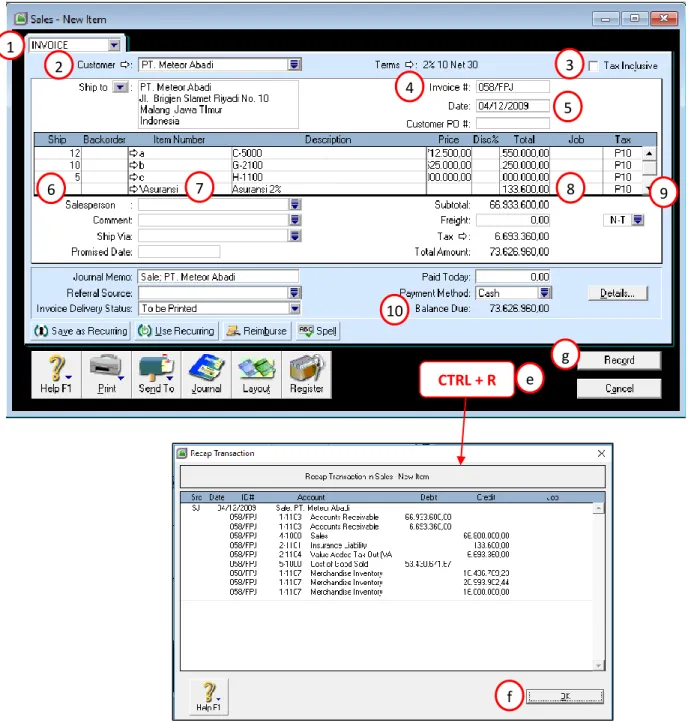This screenshot has height=726, width=688.
Task: Click item arrow beside item b
Action: coord(133,165)
